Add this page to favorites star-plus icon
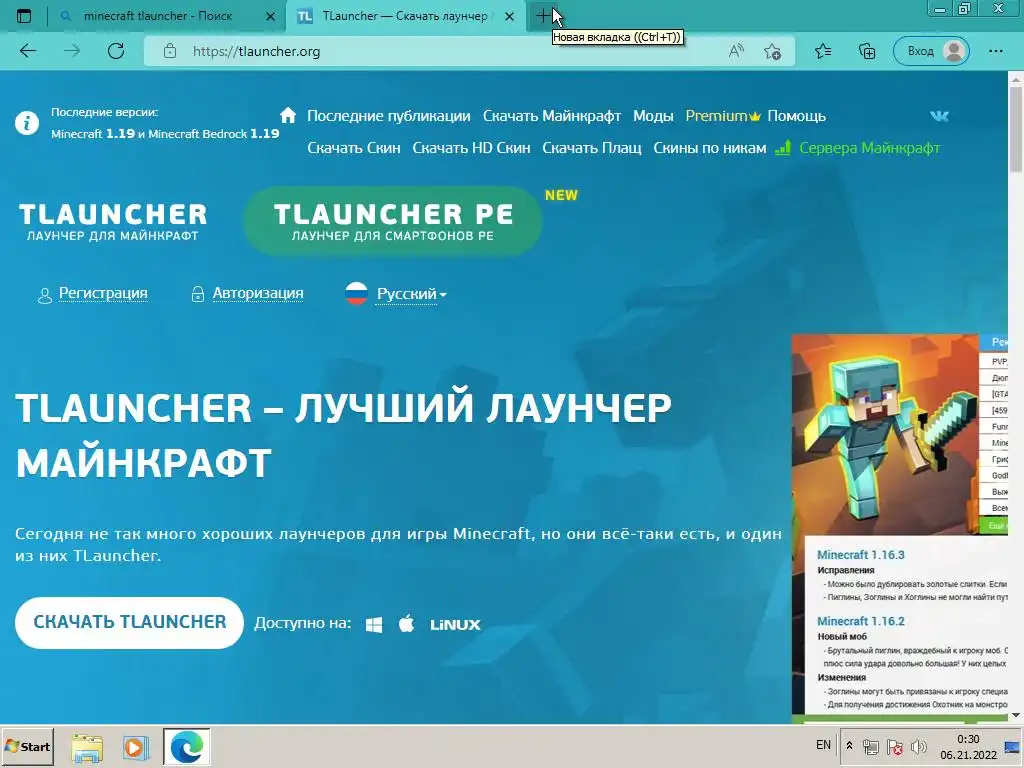The image size is (1024, 768). (x=773, y=52)
